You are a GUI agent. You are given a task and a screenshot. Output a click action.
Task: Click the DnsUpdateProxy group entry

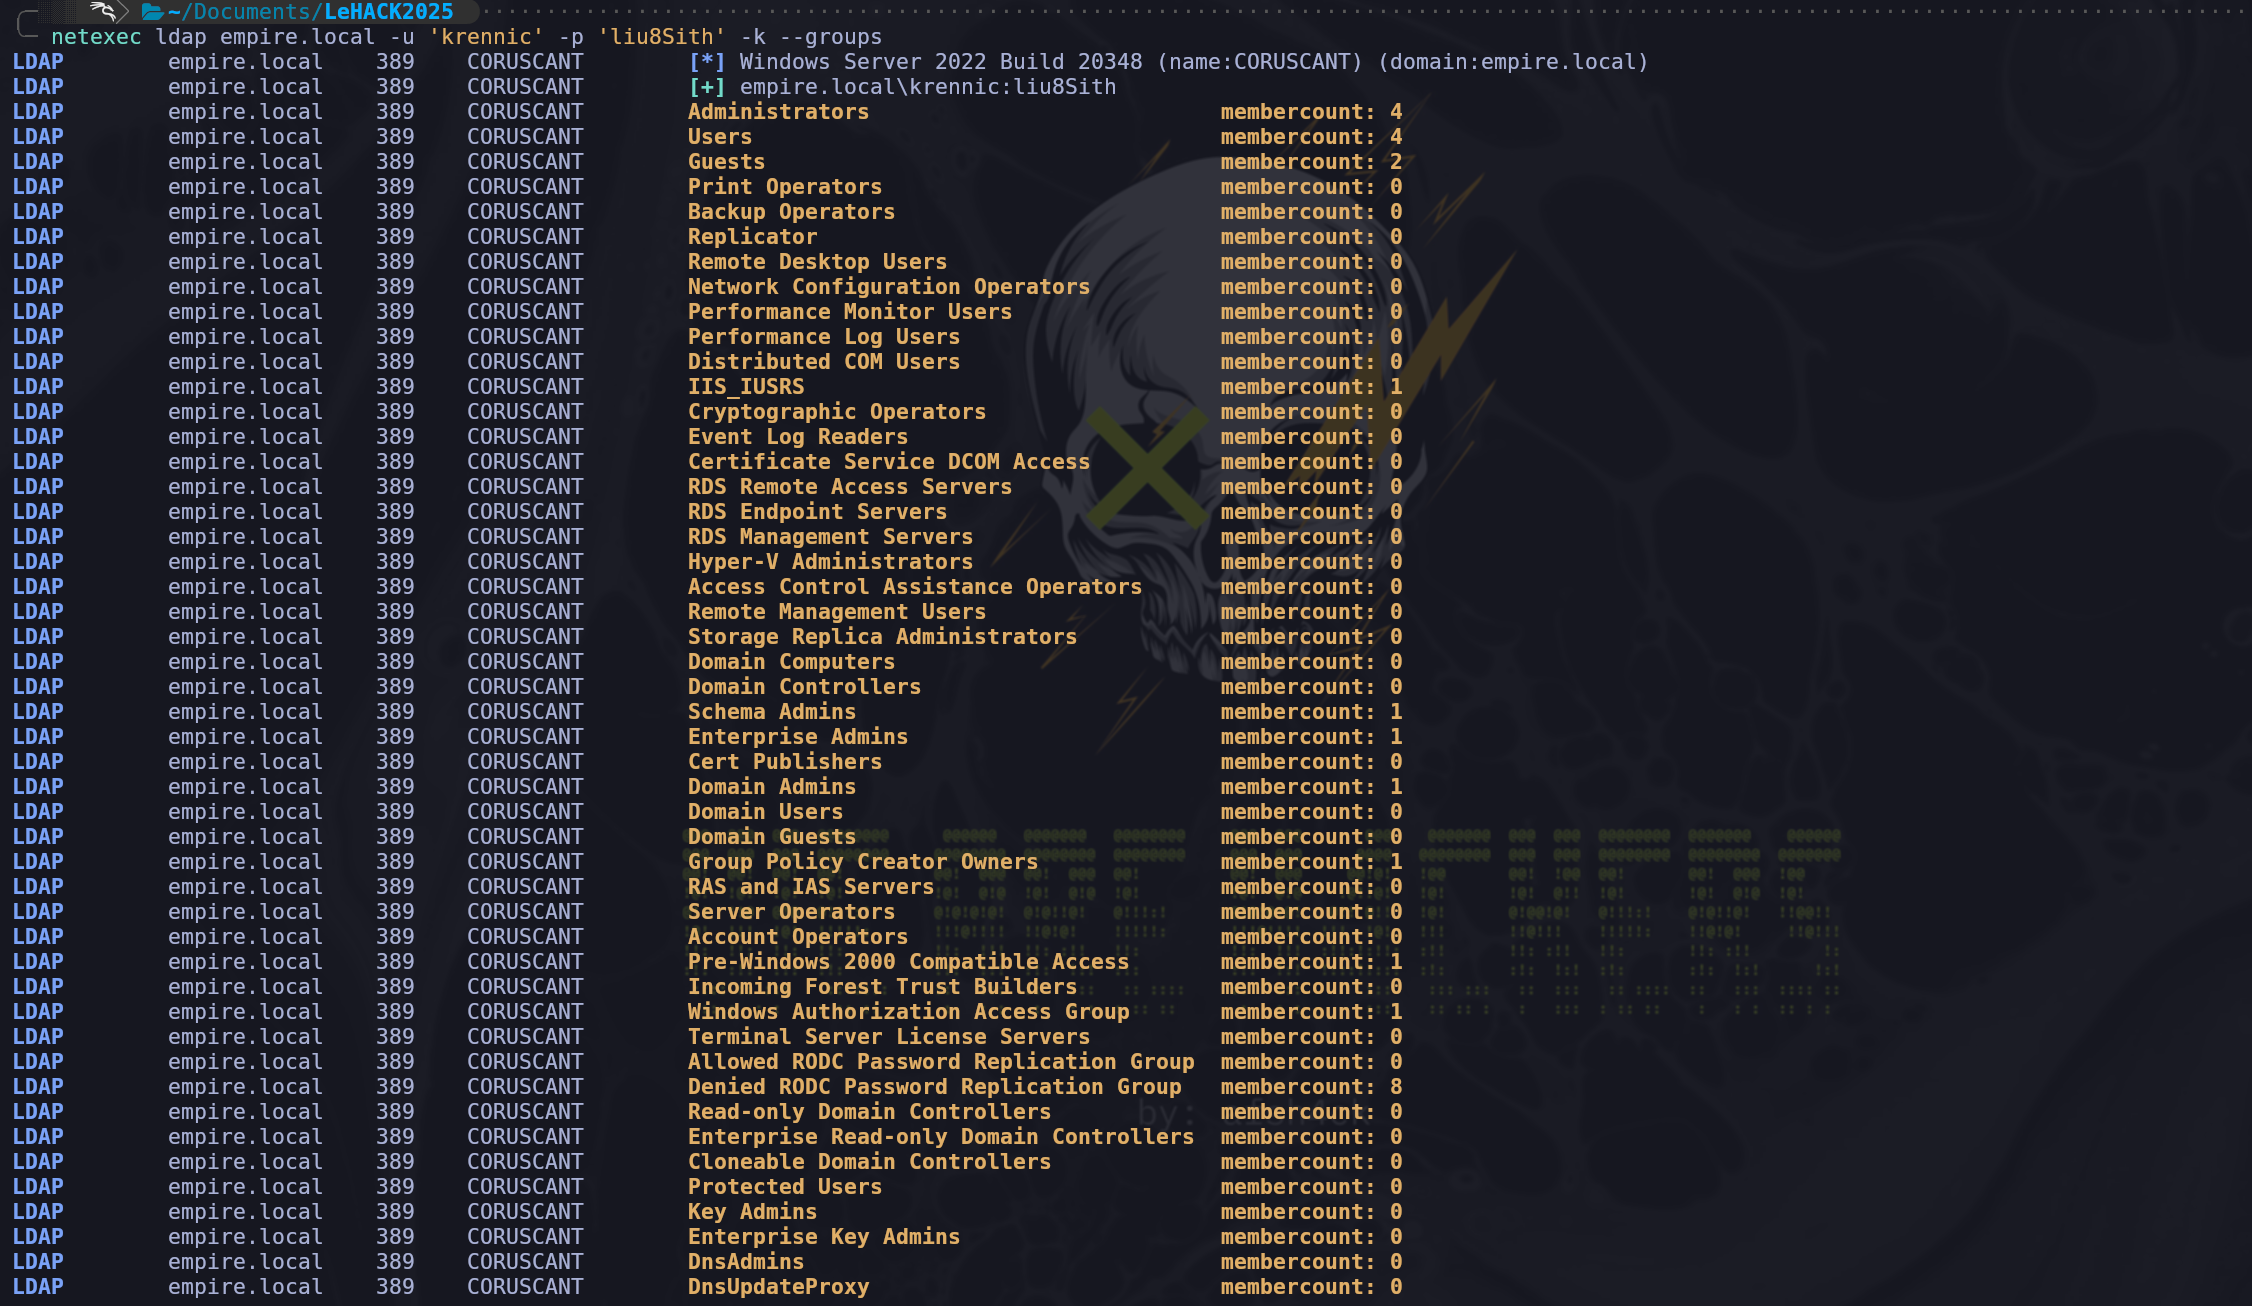tap(778, 1287)
